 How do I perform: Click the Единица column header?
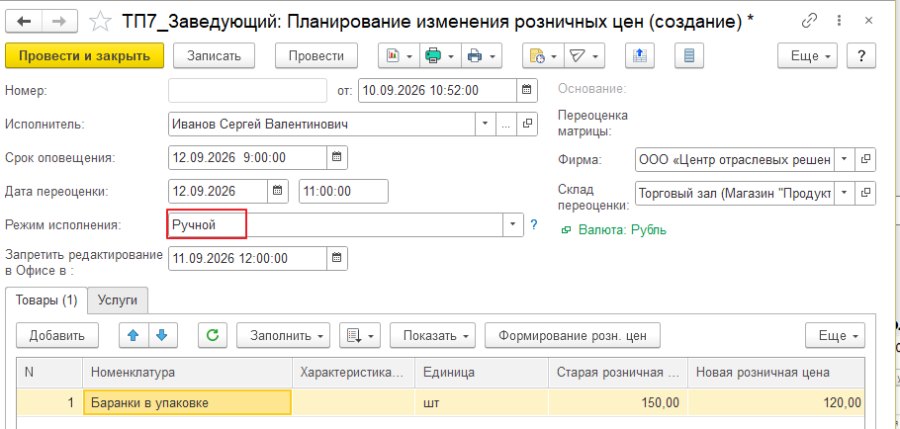[x=482, y=372]
